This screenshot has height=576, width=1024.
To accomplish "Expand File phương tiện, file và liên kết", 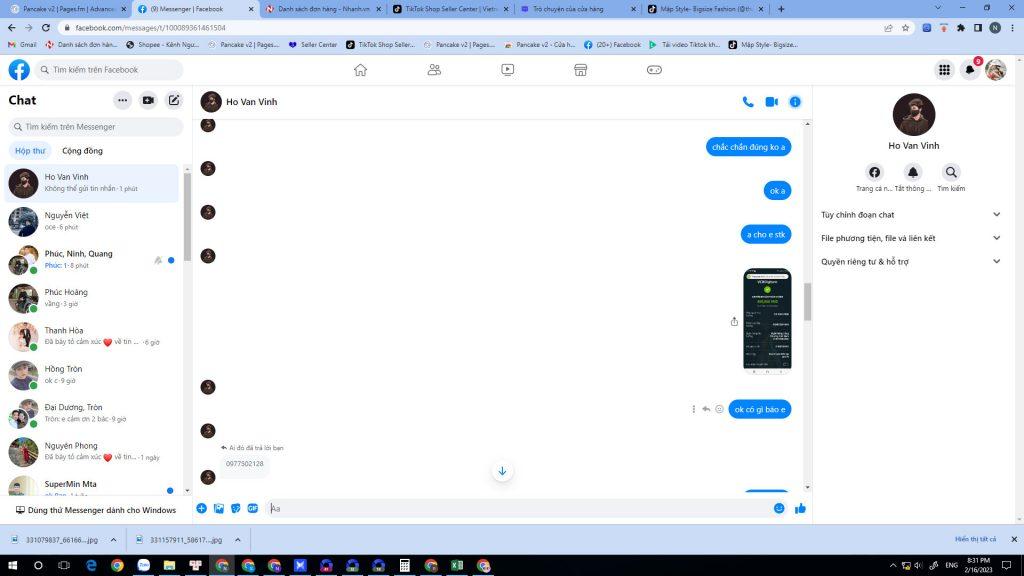I will click(x=996, y=238).
